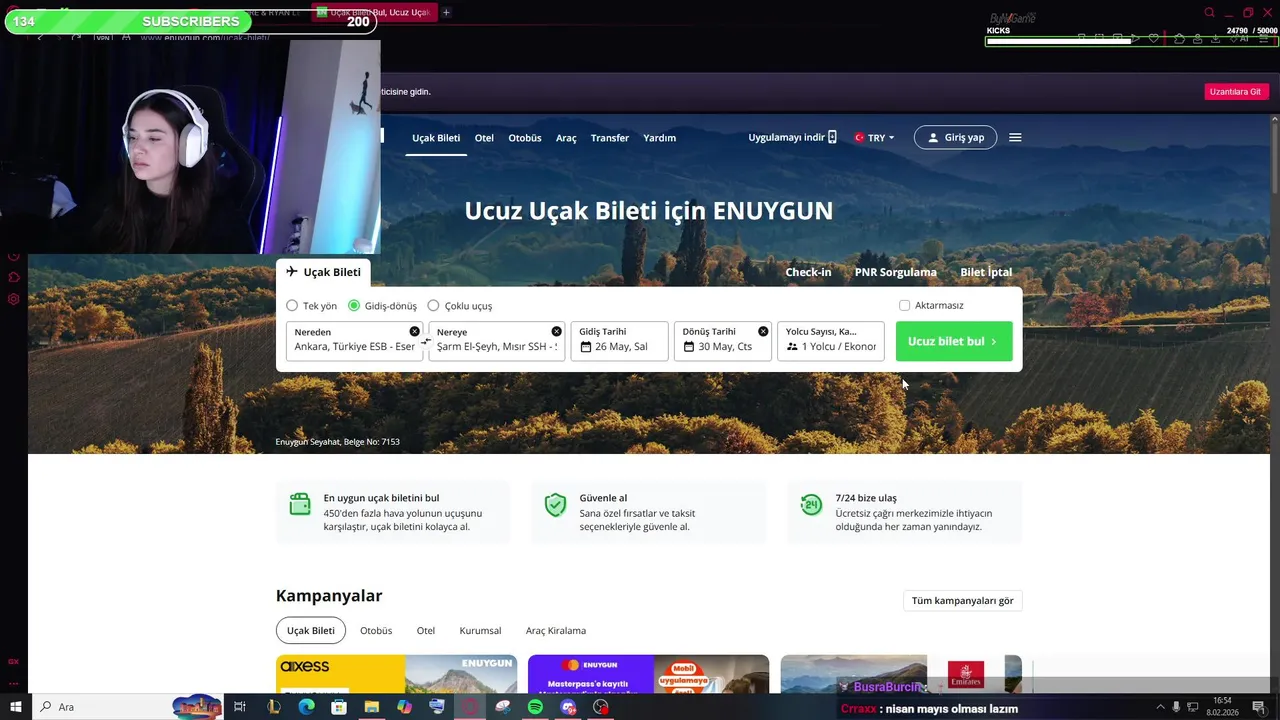This screenshot has width=1280, height=720.
Task: Open Task View on the taskbar
Action: click(x=240, y=707)
